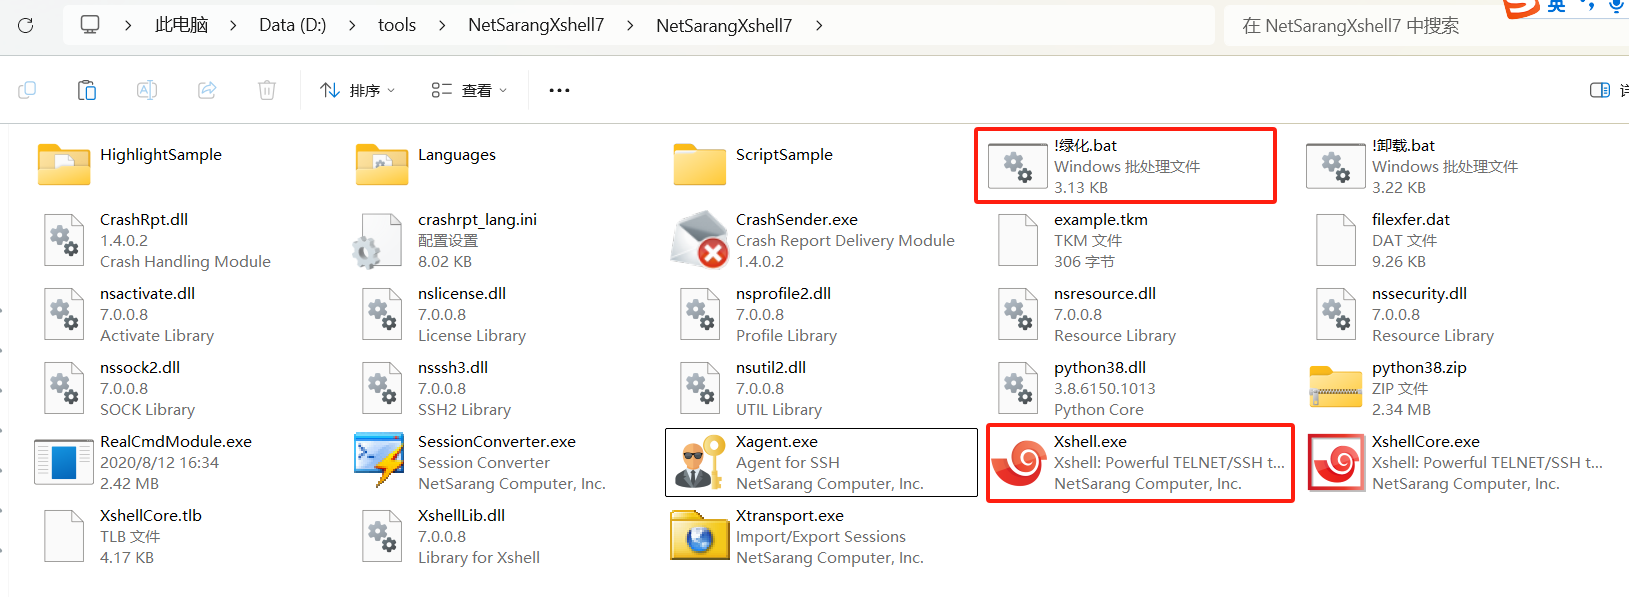This screenshot has width=1629, height=597.
Task: Expand the chevron after Data (D:) in breadcrumb
Action: 352,25
